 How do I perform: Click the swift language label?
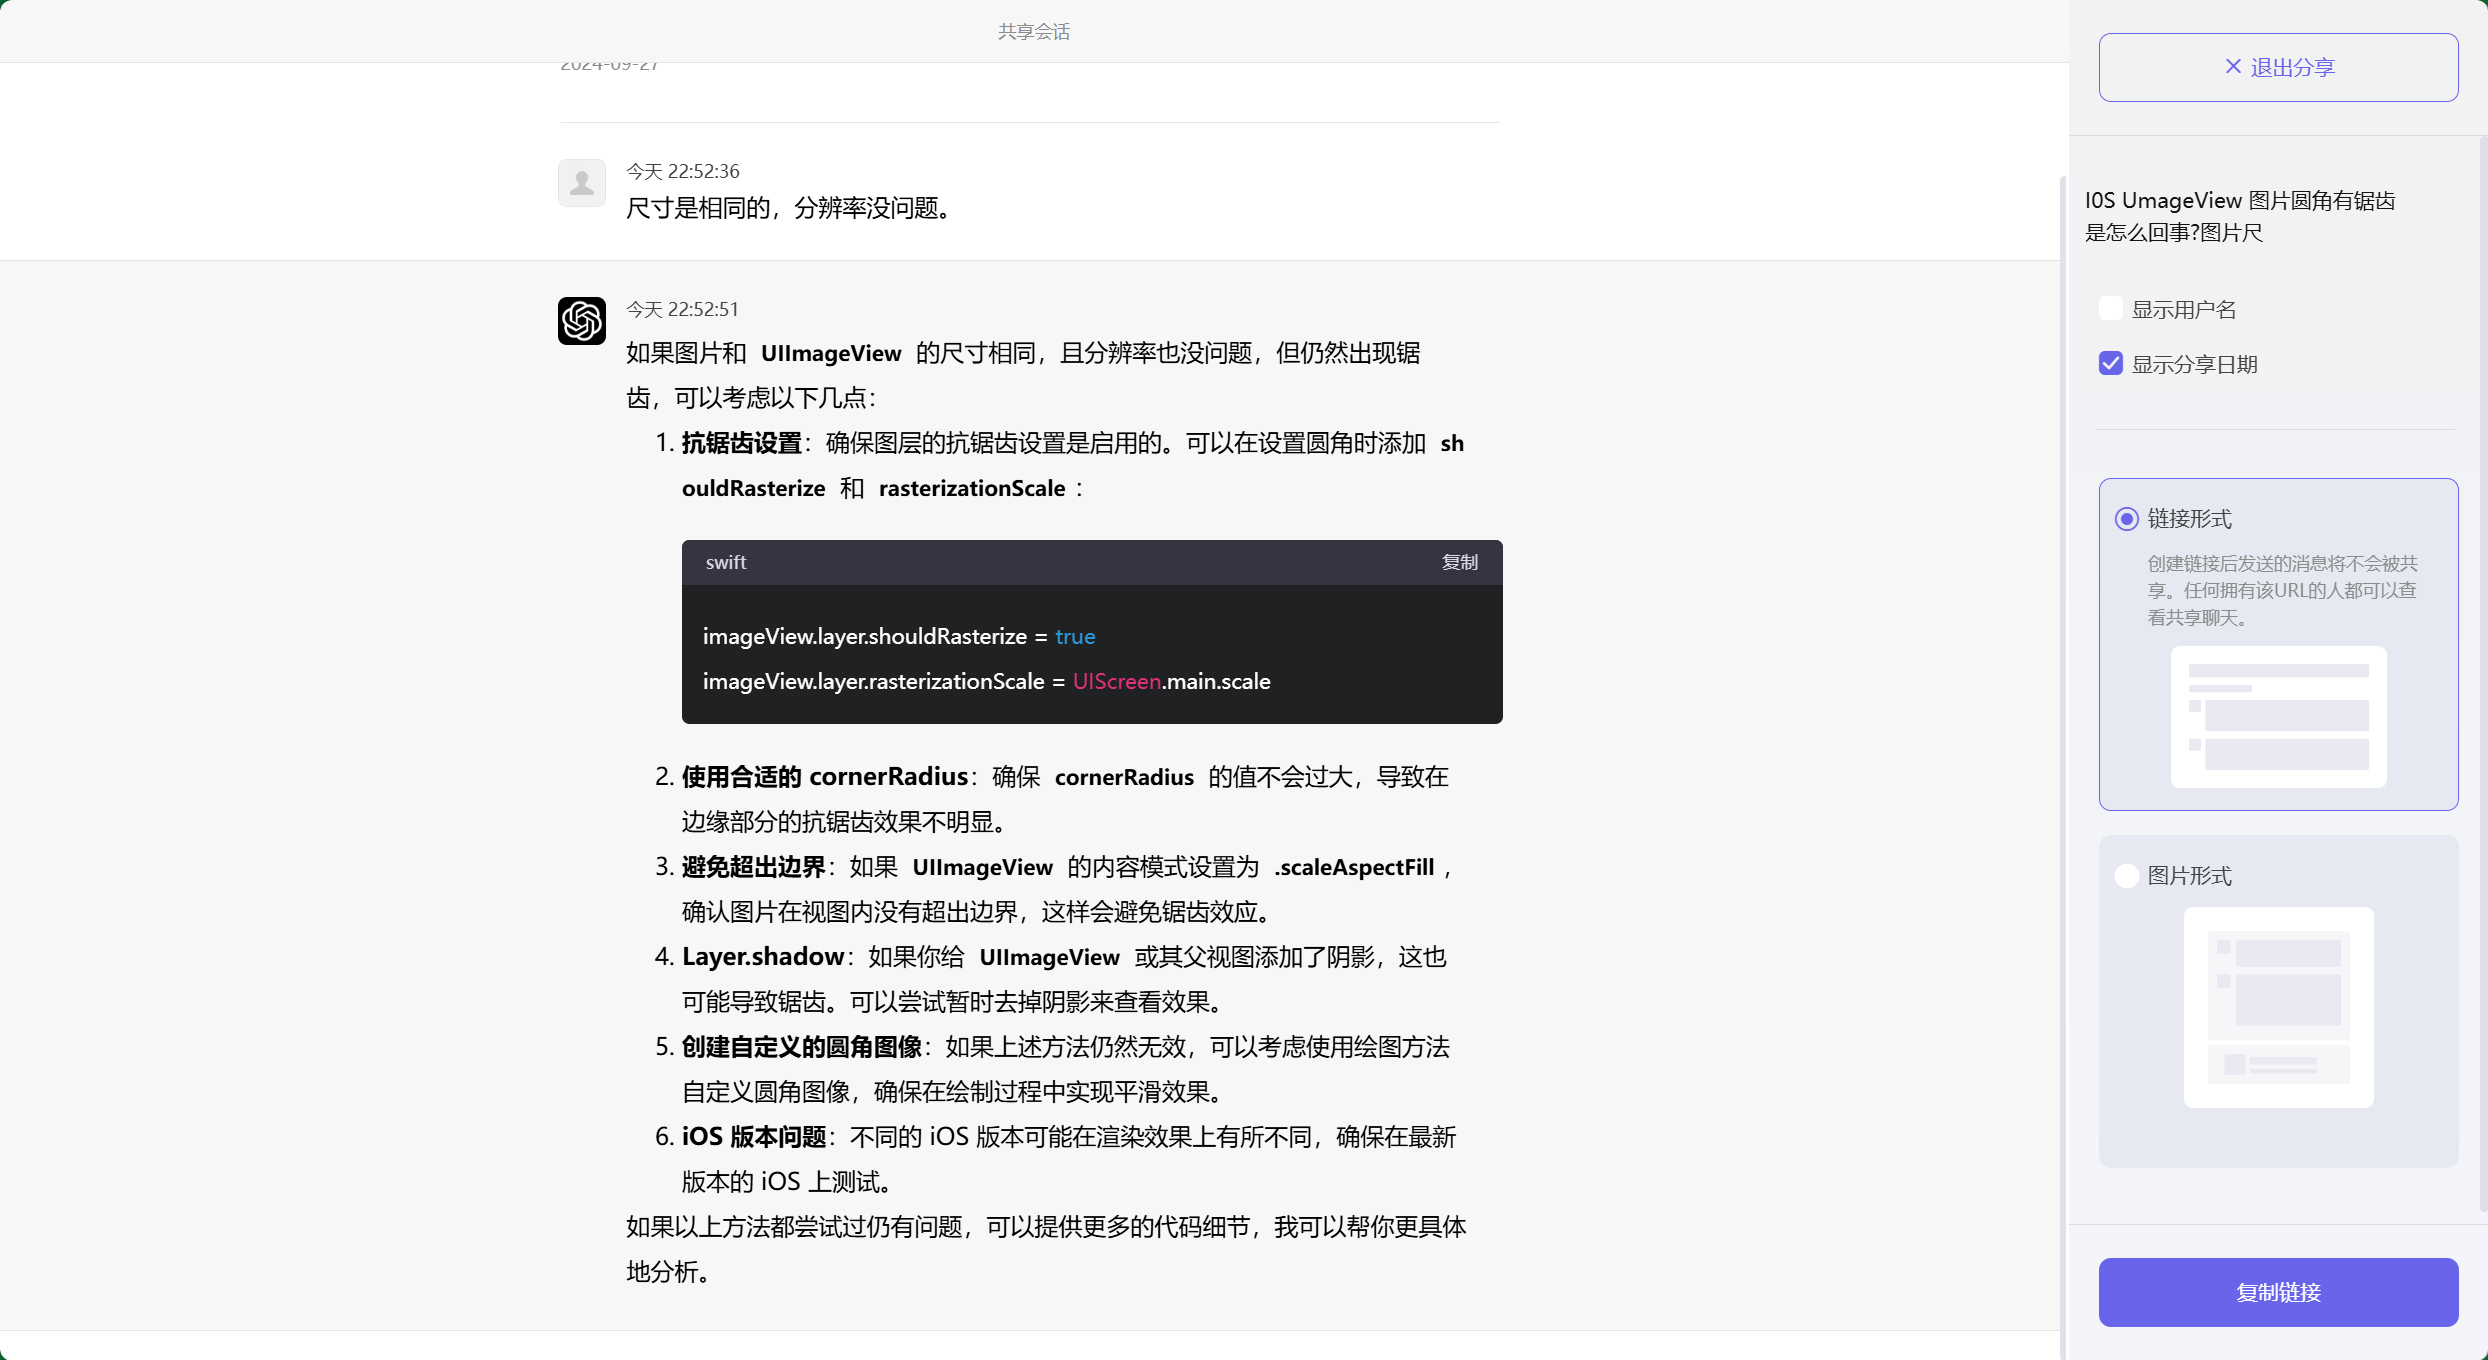tap(725, 562)
